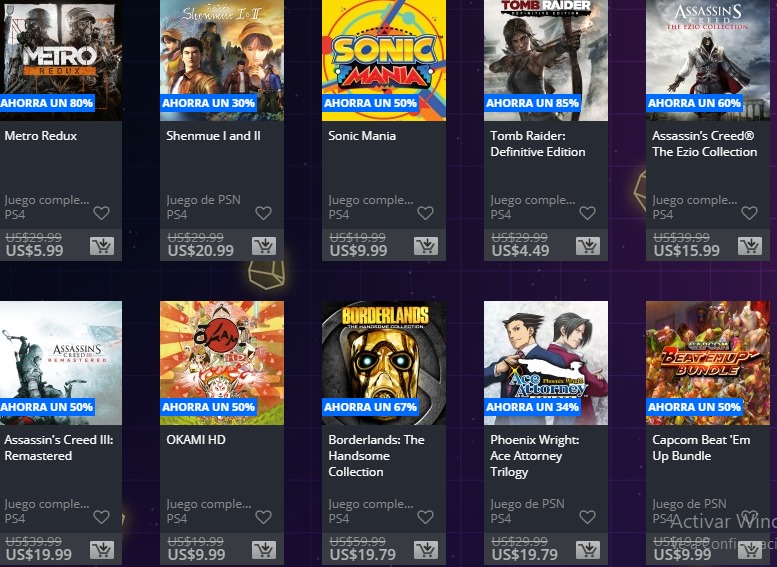Add Borderlands Handsome Collection to cart
Viewport: 777px width, 567px height.
coord(426,550)
